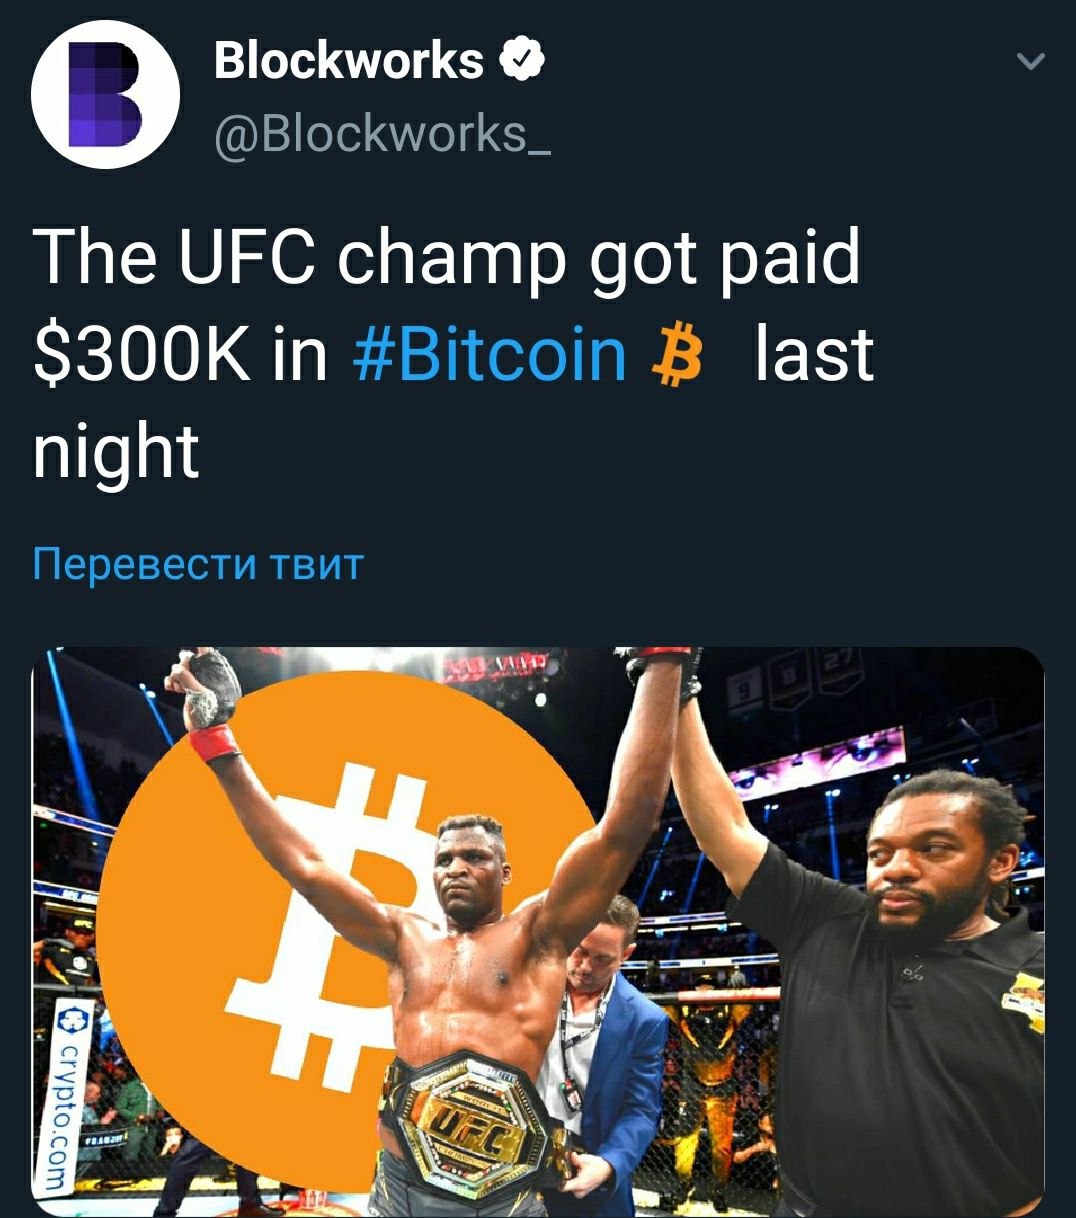Visit the @Blockworks_ handle

(x=381, y=133)
